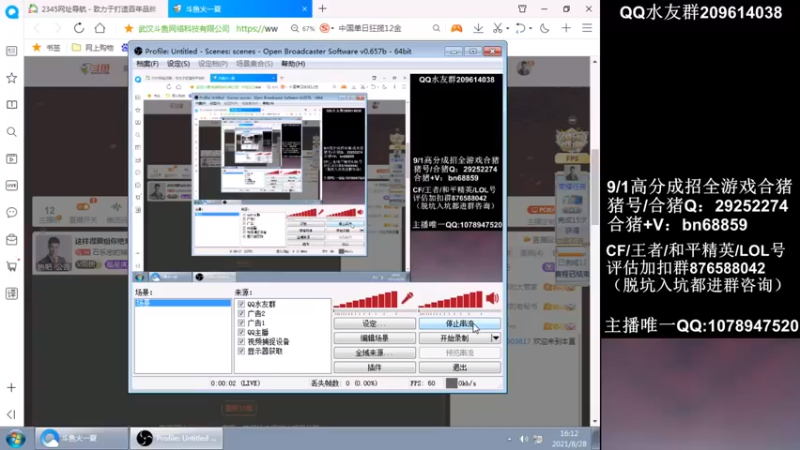
Task: Select the 场景 item in scenes list
Action: (183, 303)
